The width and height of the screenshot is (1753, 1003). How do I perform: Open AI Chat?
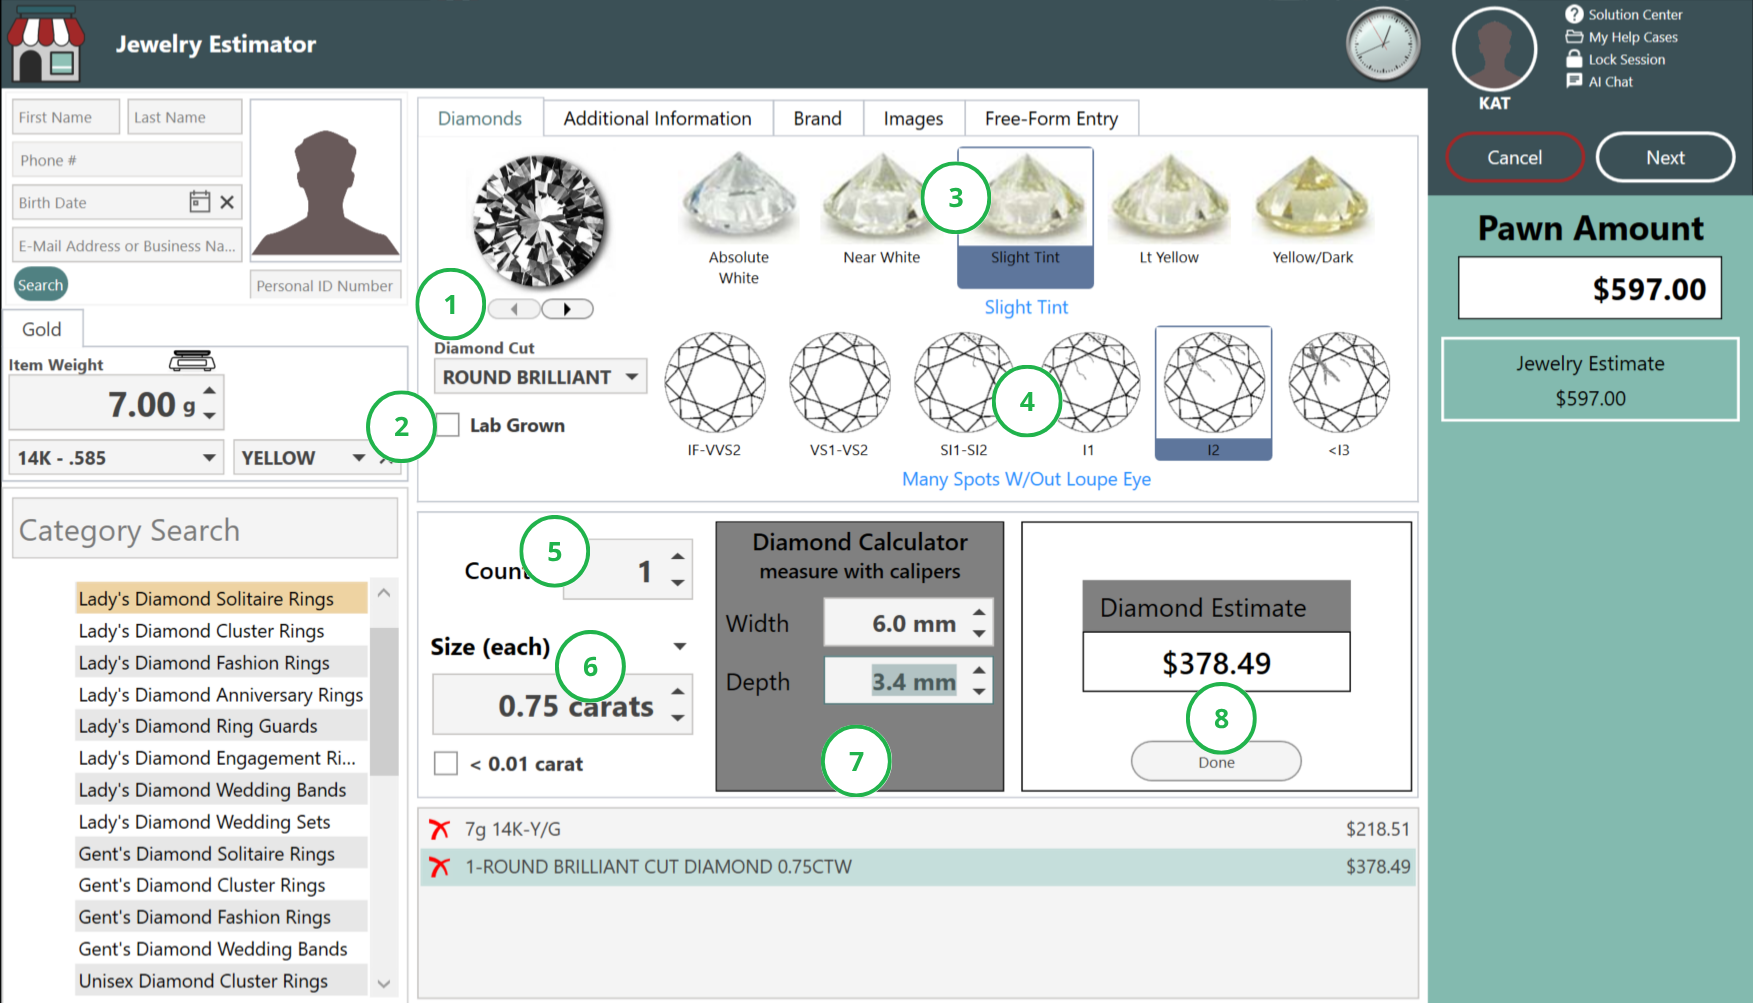[1600, 81]
